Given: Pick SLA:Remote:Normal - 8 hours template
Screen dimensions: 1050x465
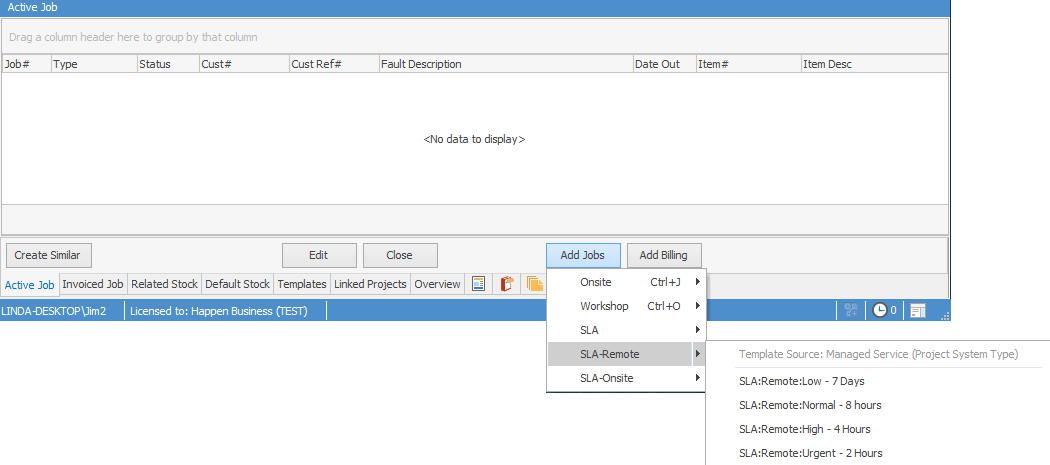Looking at the screenshot, I should point(810,405).
